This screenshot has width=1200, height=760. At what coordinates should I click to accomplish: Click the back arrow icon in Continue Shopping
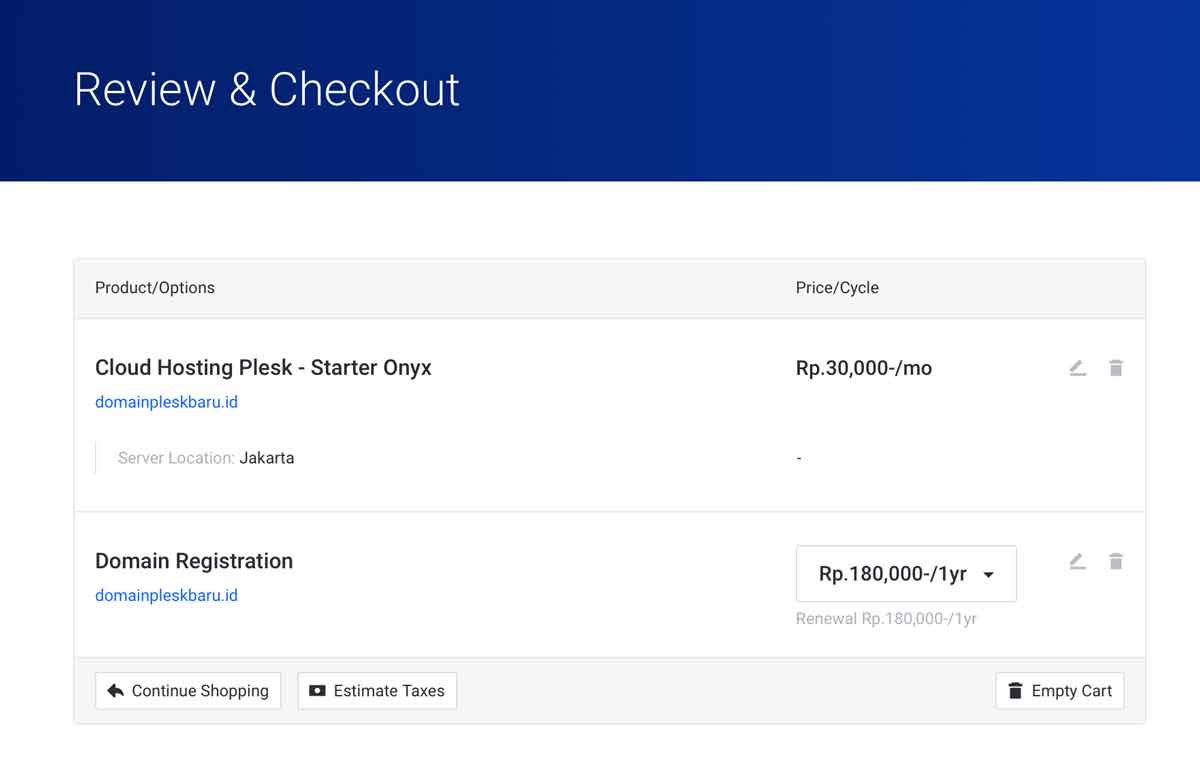pos(113,690)
